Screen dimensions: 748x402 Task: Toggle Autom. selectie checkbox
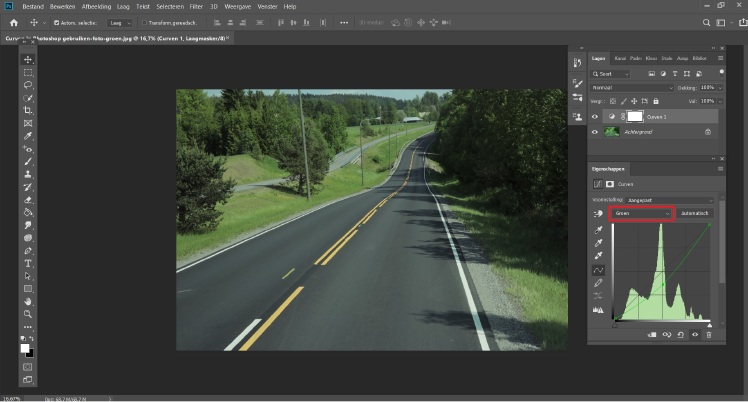(x=56, y=22)
